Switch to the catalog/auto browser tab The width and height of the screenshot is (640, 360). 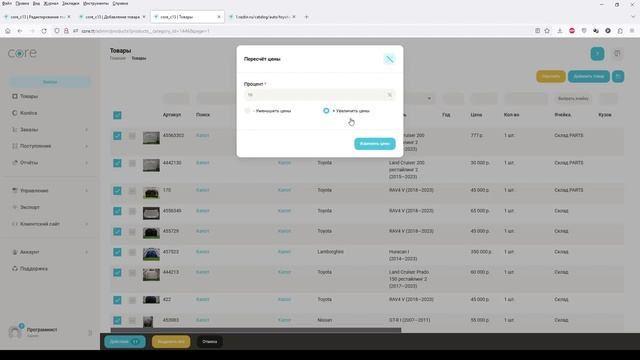[x=262, y=17]
